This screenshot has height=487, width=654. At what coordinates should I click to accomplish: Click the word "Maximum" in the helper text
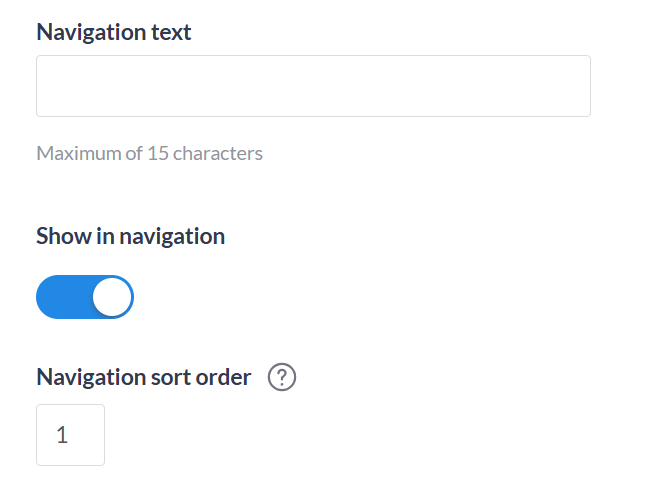pos(78,153)
